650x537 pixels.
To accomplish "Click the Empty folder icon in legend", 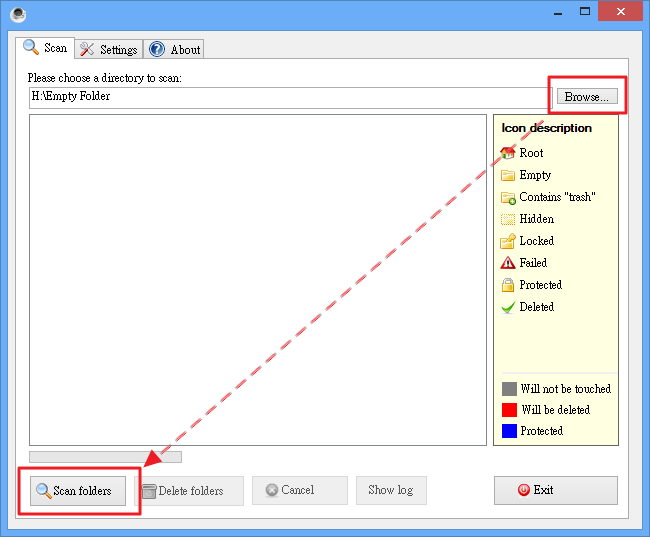I will pos(508,175).
